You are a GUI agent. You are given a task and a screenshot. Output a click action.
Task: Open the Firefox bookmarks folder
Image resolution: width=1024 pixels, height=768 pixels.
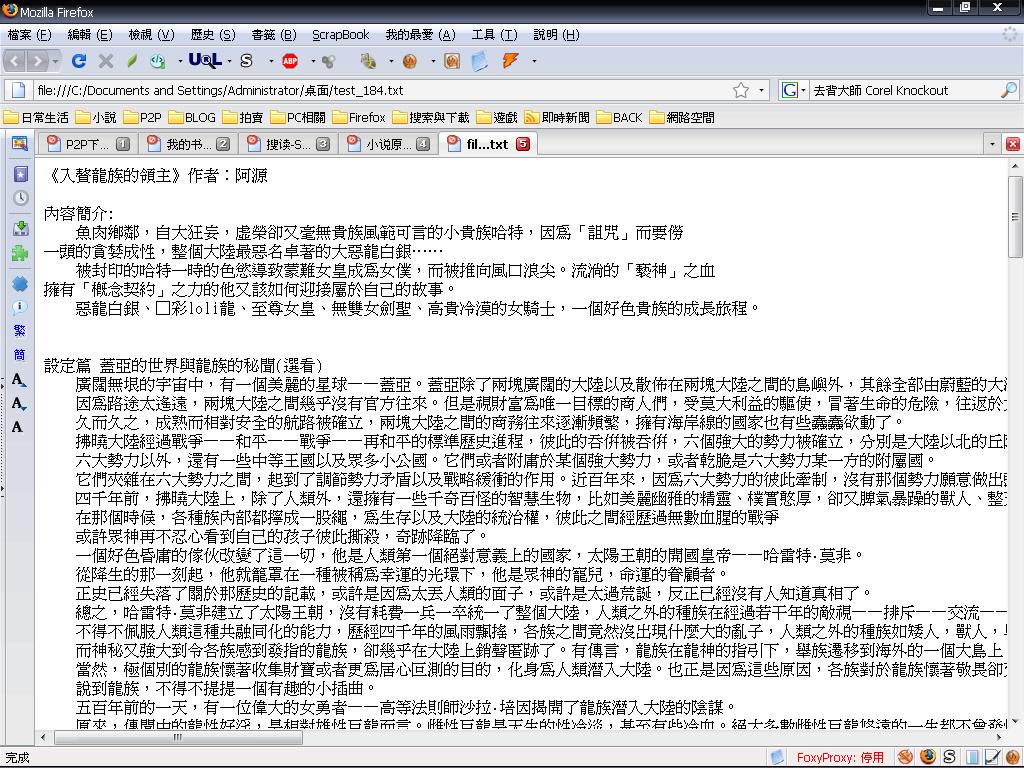358,117
